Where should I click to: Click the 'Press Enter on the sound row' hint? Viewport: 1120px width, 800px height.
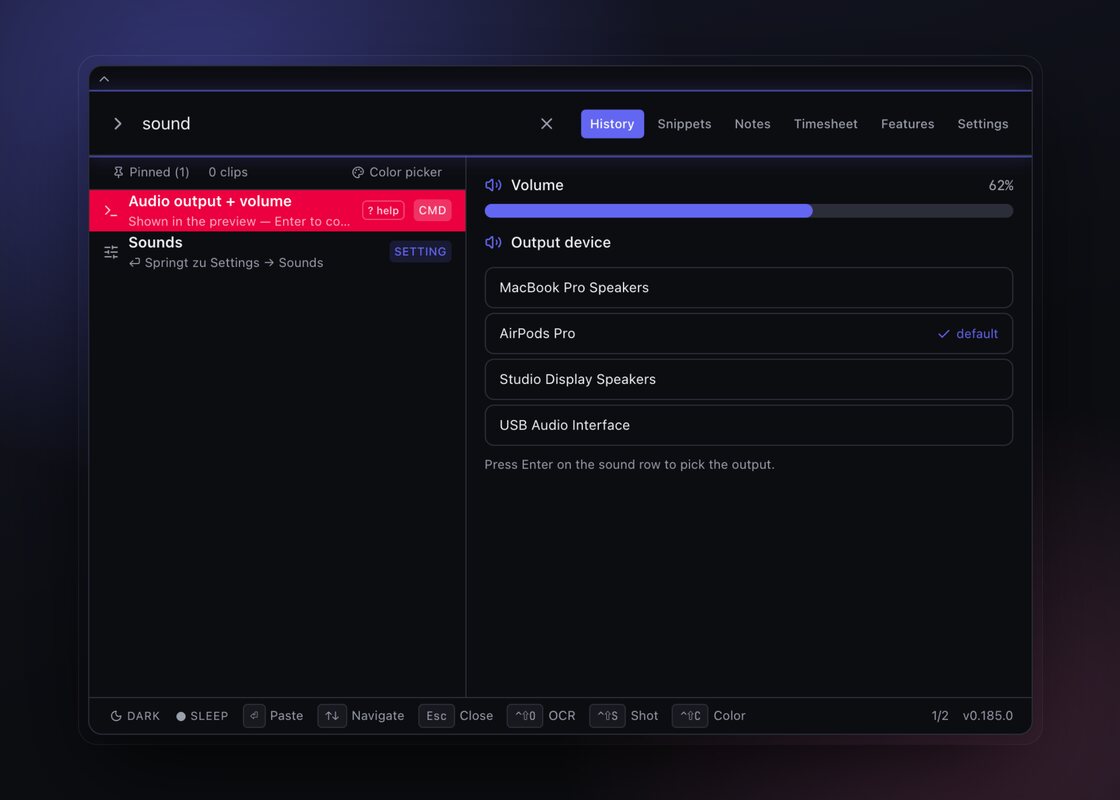[x=629, y=464]
